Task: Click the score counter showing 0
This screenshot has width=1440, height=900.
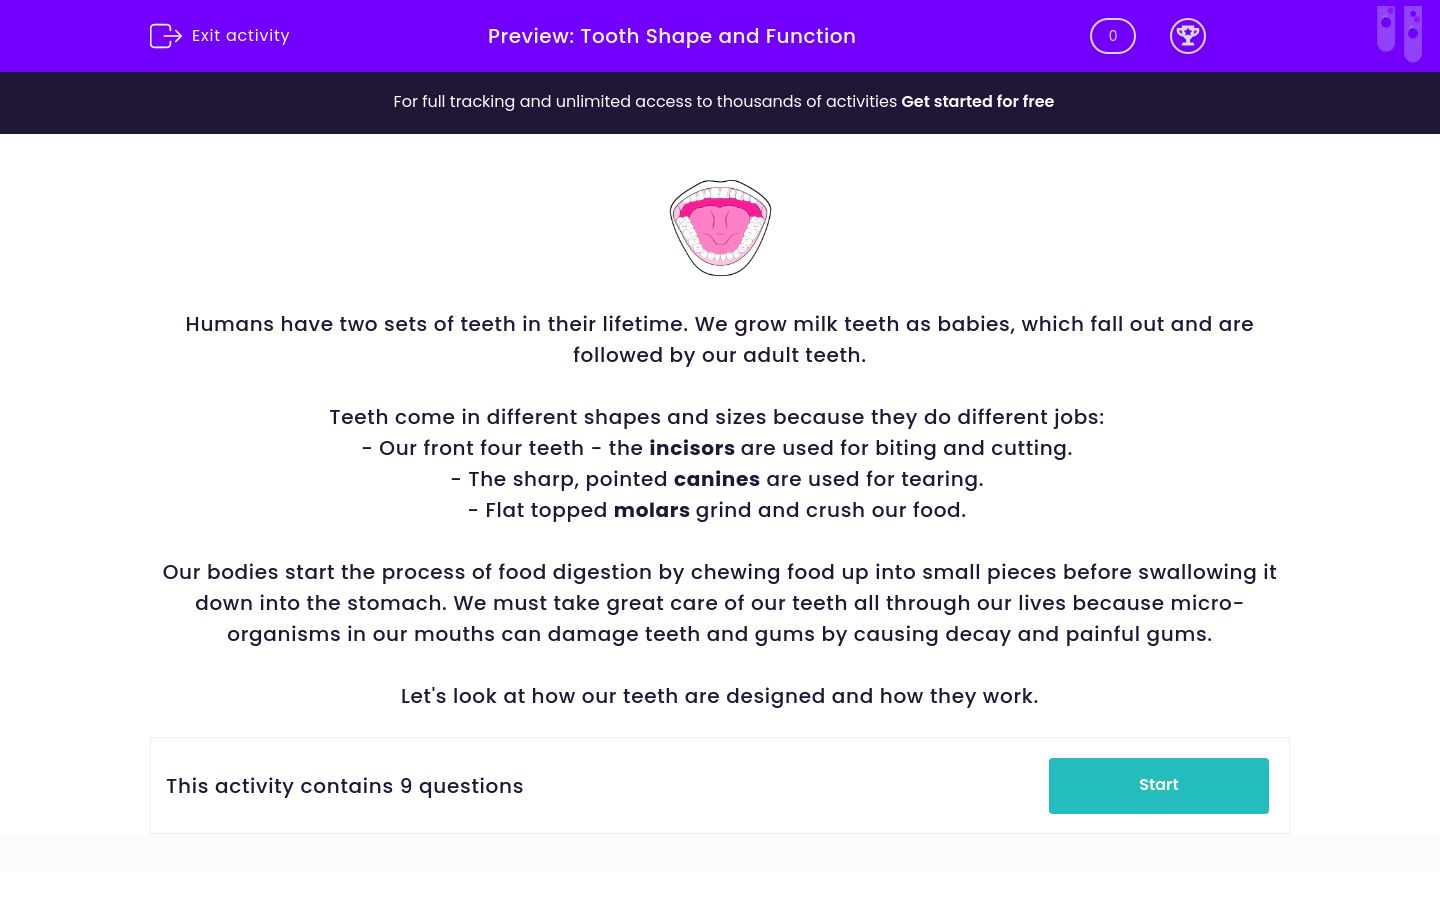Action: [x=1112, y=35]
